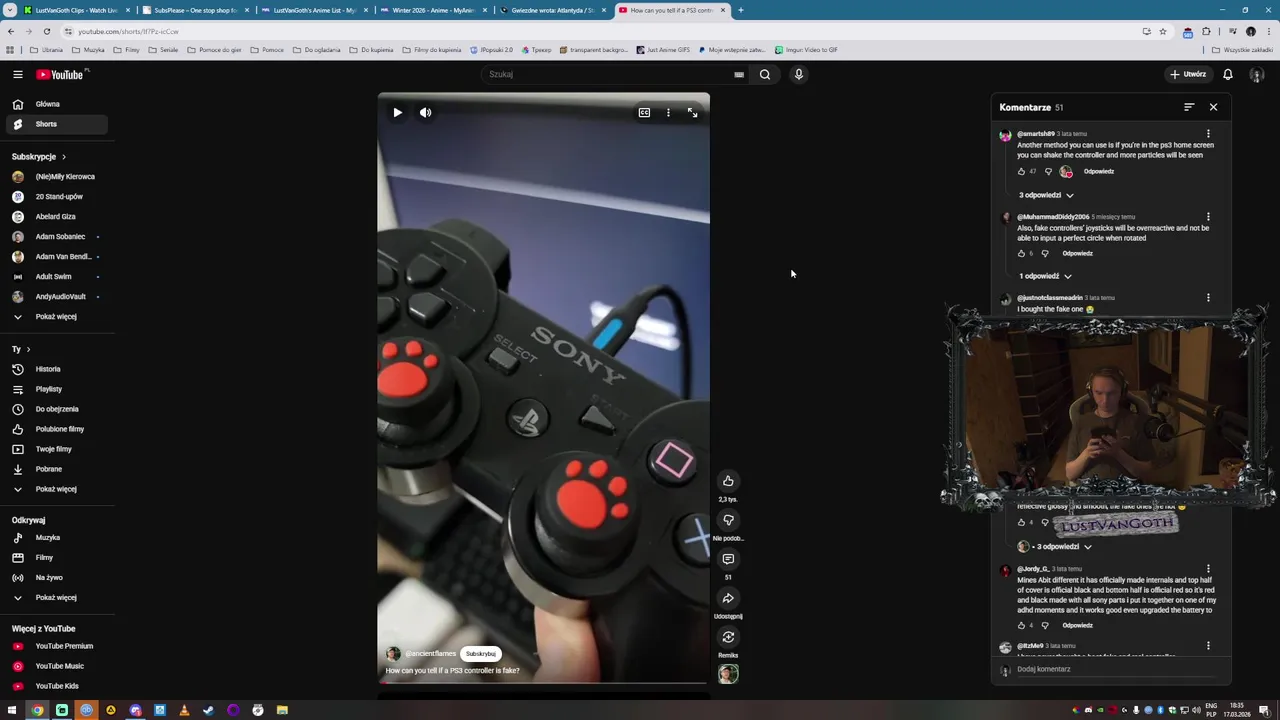The height and width of the screenshot is (720, 1280).
Task: Open the Chrome extensions puzzle icon
Action: click(x=1206, y=31)
